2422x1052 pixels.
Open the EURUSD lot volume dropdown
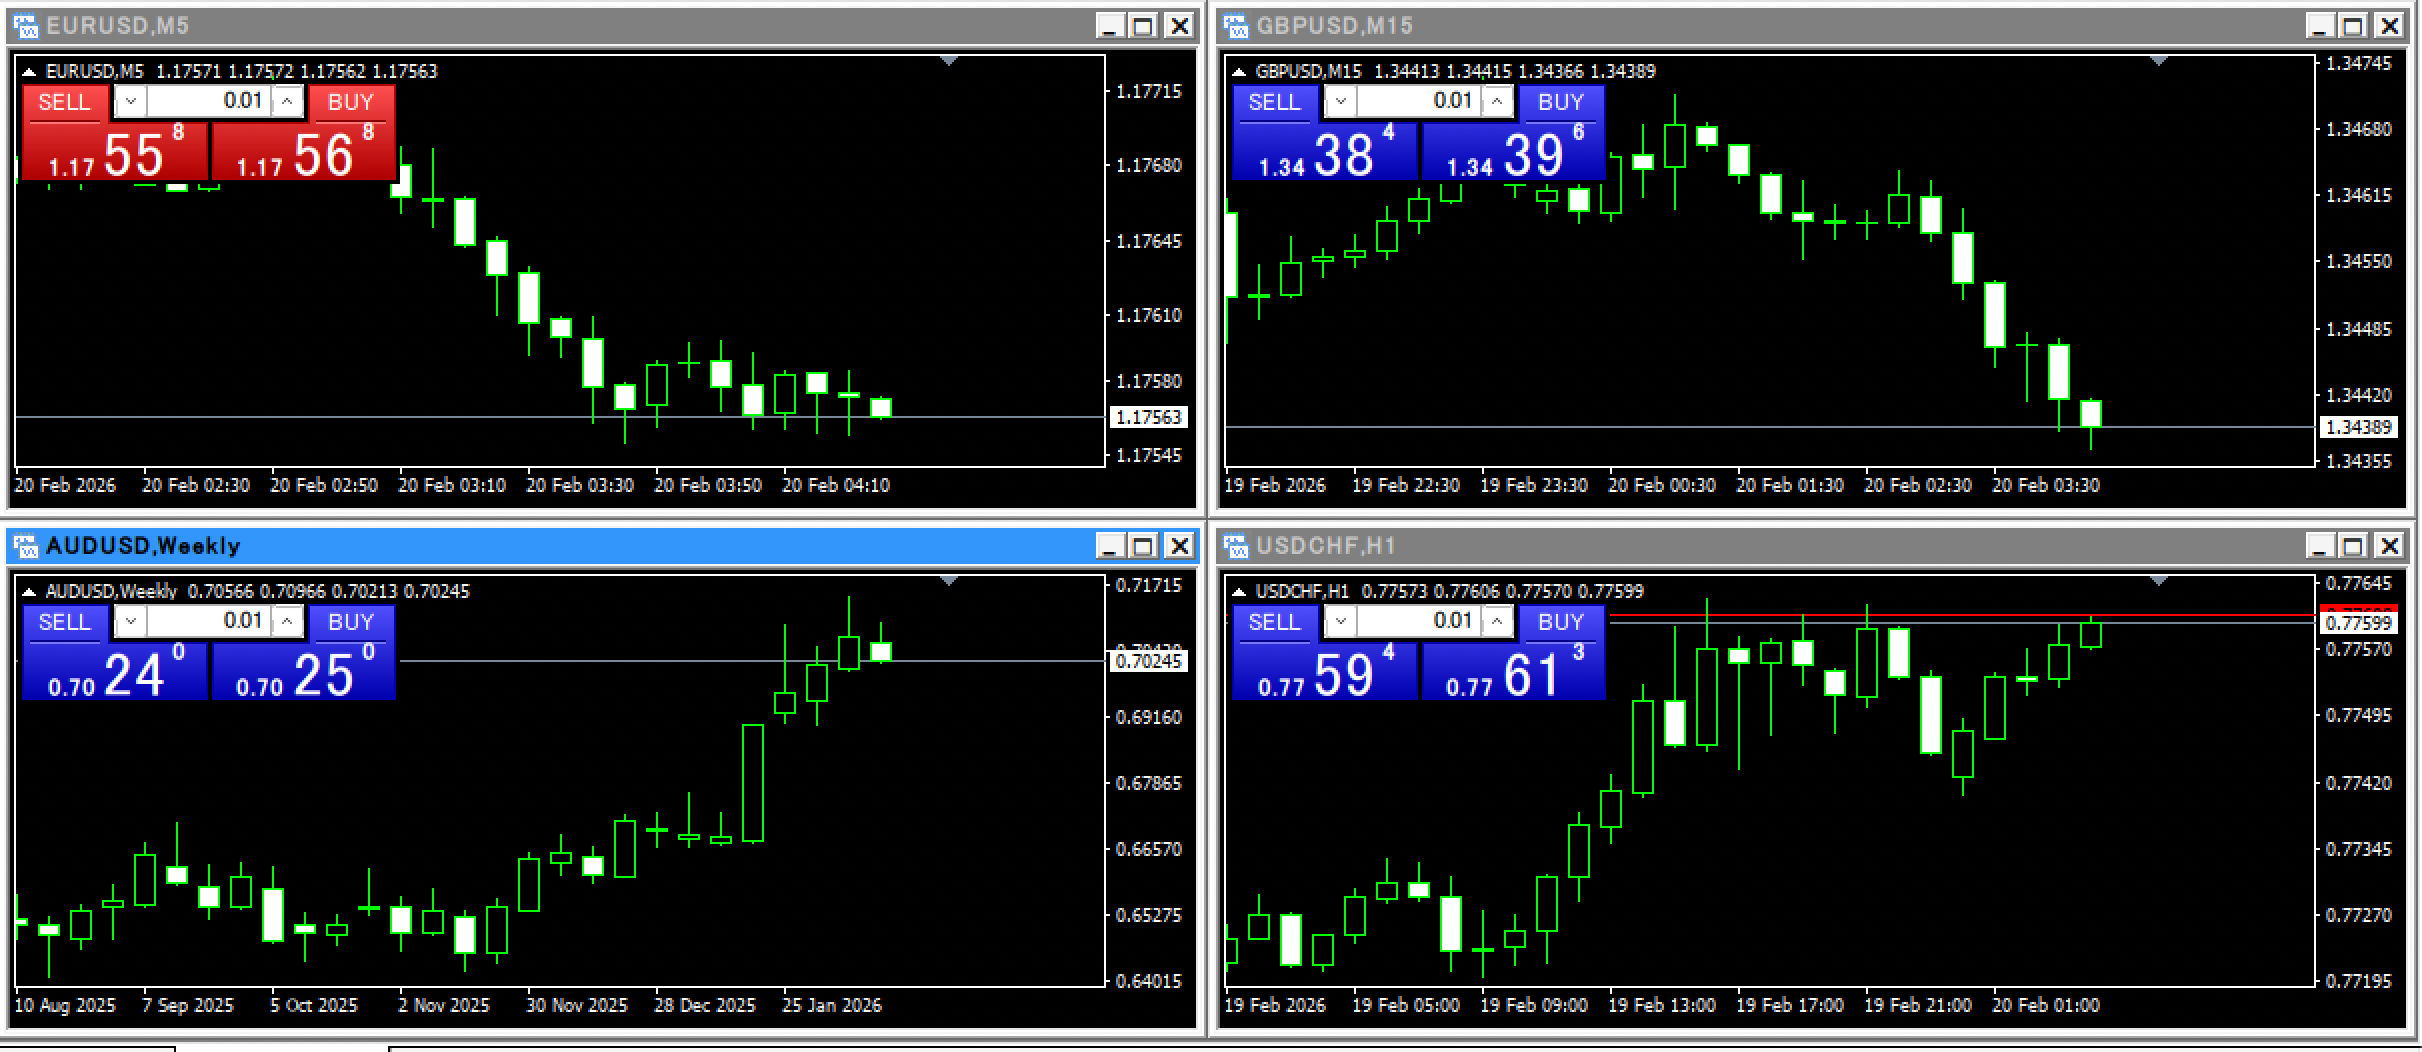pos(131,101)
